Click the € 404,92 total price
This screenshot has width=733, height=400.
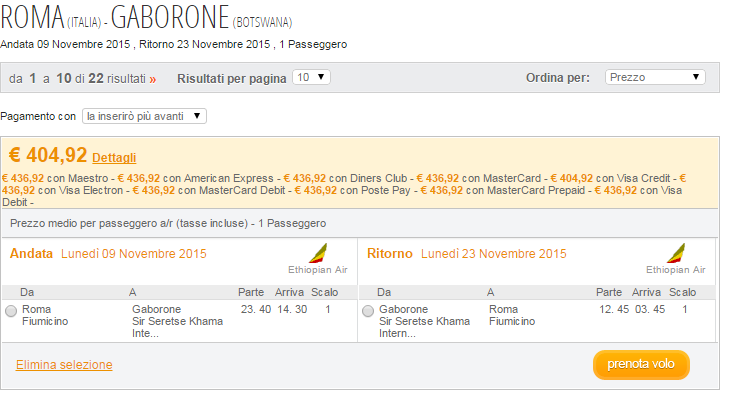tap(48, 155)
